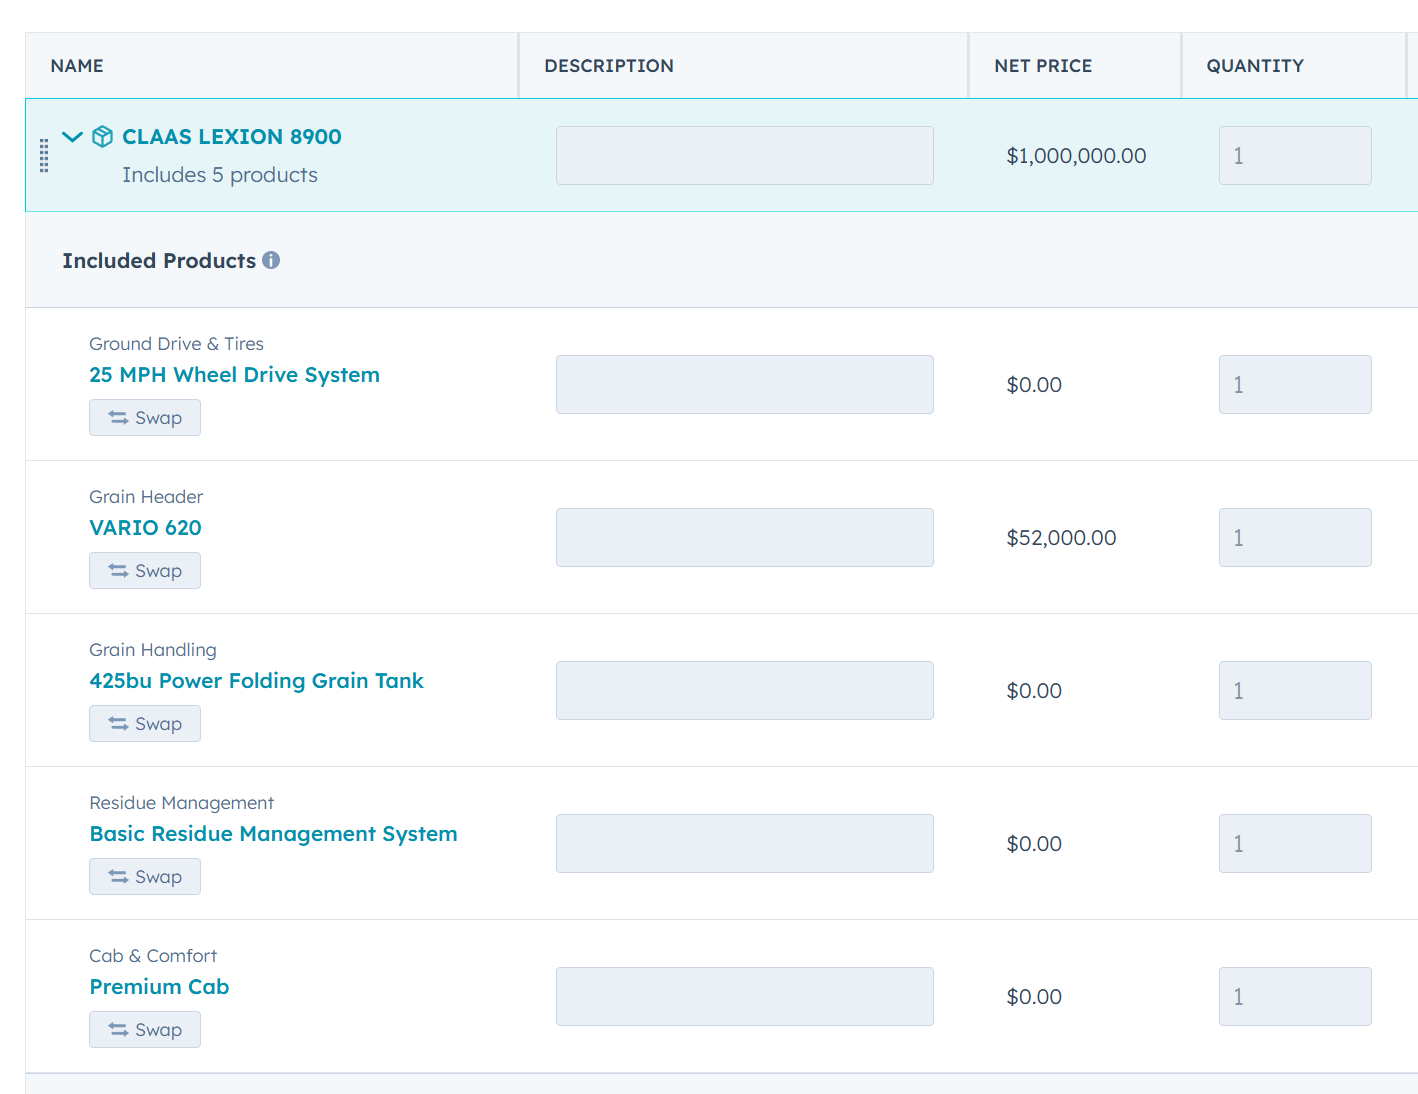Click the info icon next to Included Products
The width and height of the screenshot is (1418, 1094).
(271, 260)
